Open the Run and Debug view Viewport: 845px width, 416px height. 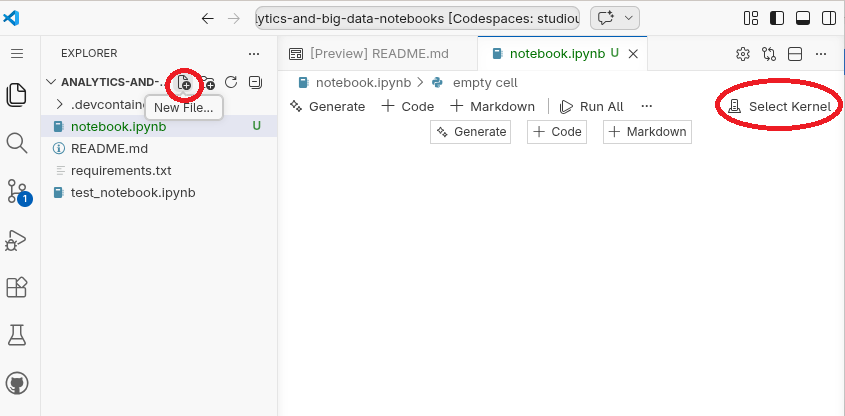[17, 239]
